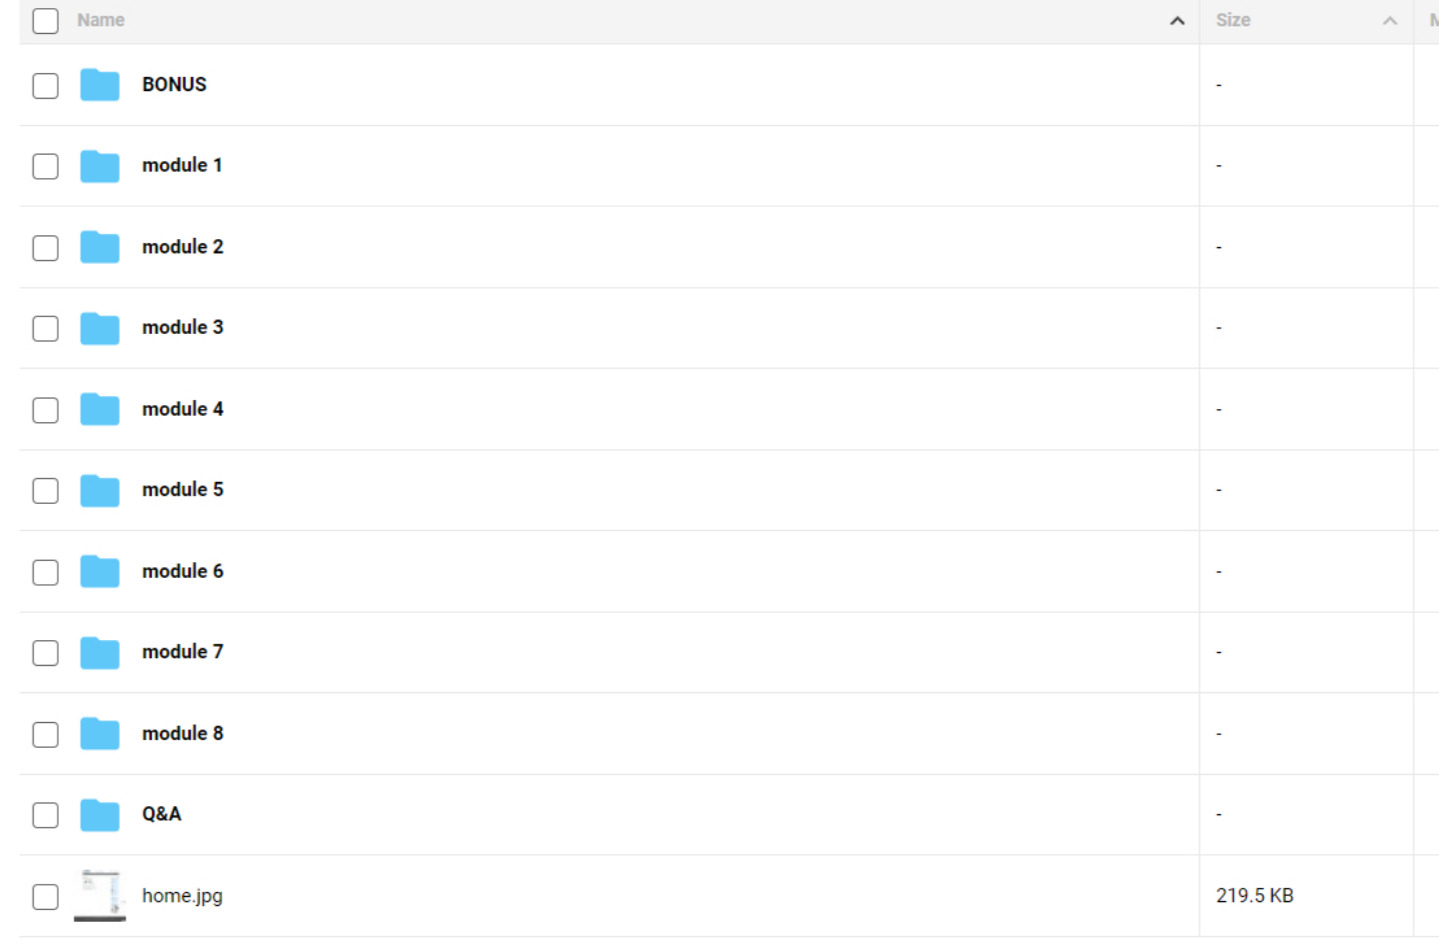Click the module 8 folder icon

tap(100, 733)
